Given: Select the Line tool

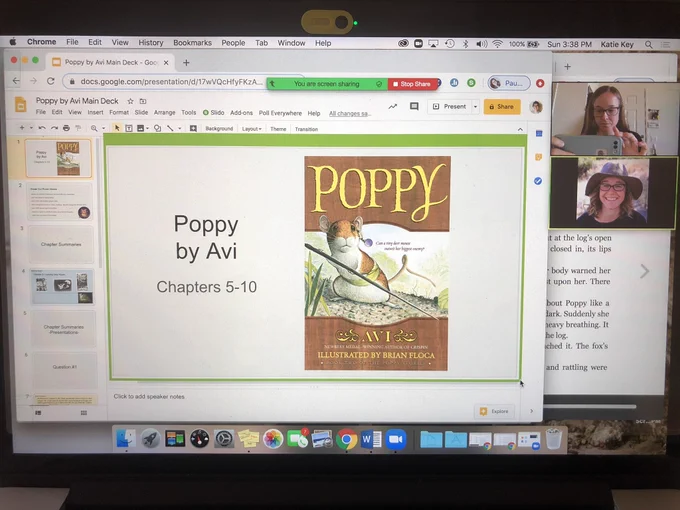Looking at the screenshot, I should click(x=170, y=128).
